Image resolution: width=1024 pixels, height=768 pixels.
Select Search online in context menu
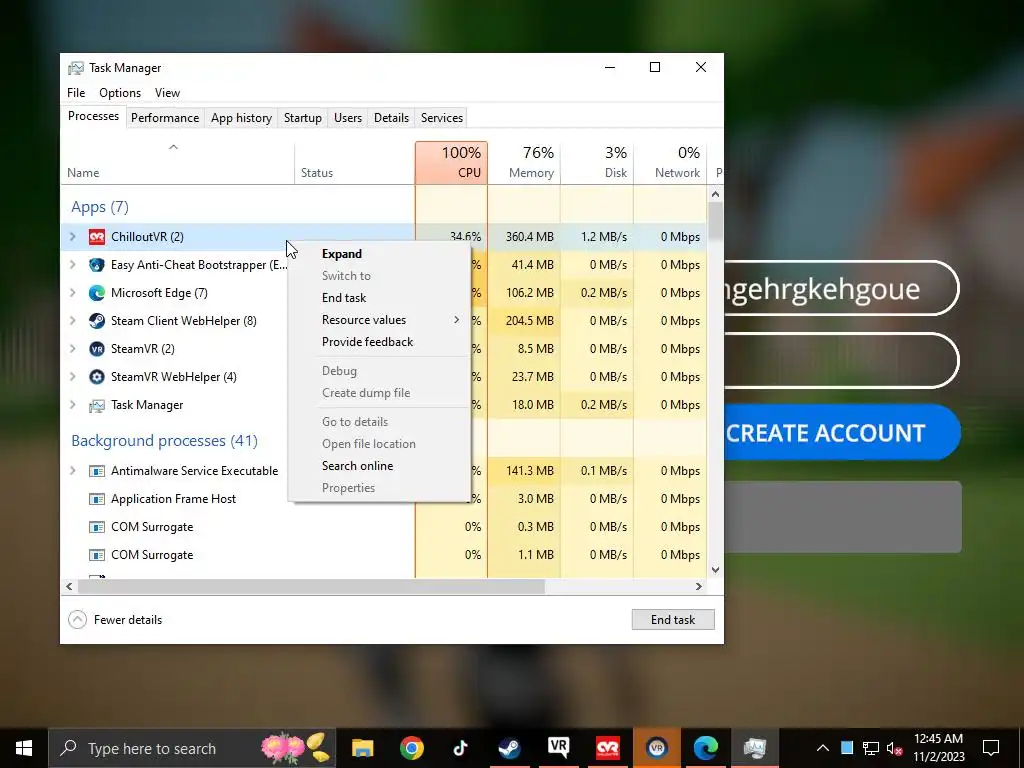point(379,466)
